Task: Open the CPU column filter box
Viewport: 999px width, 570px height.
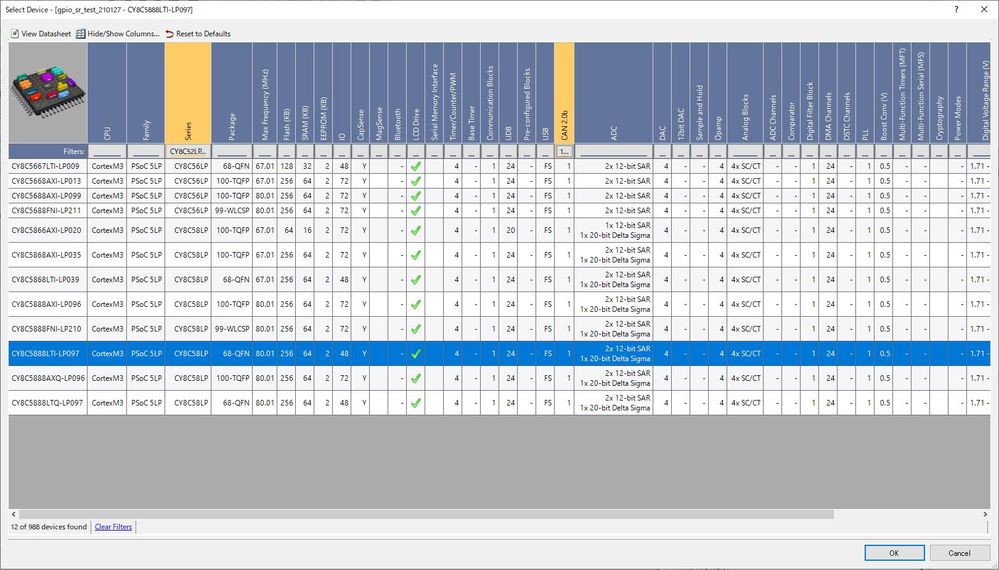Action: (x=106, y=151)
